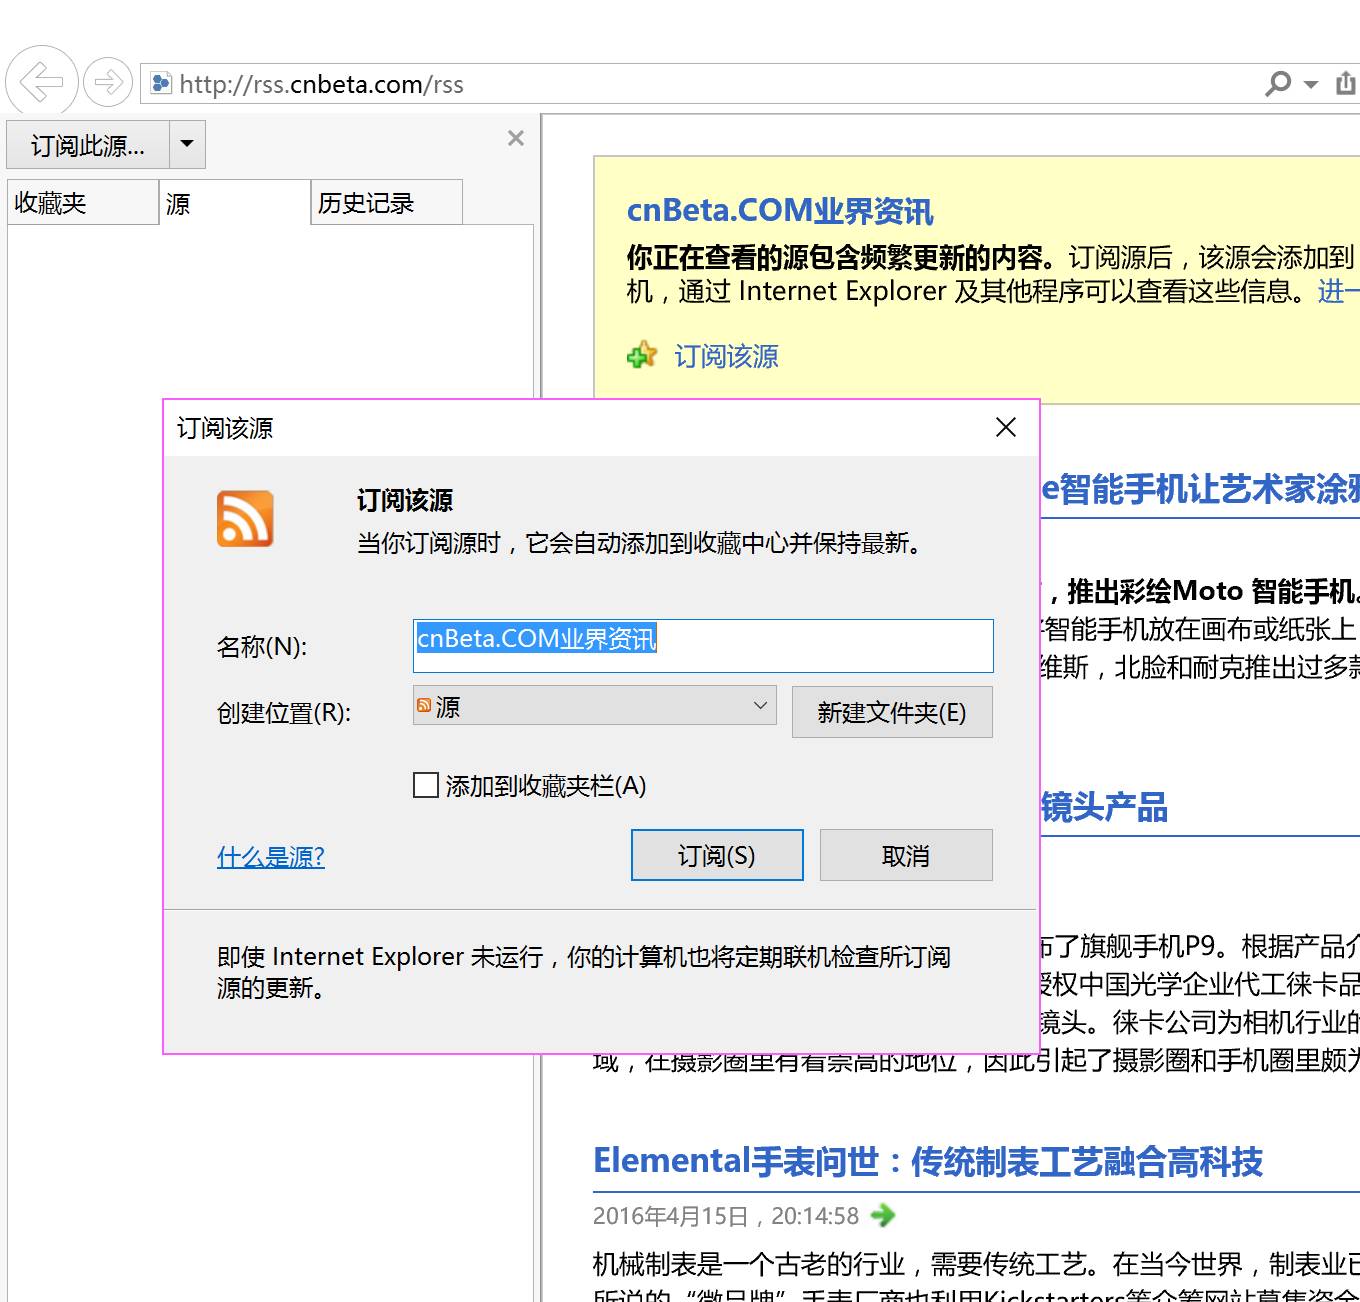Close the favorites center side panel
The width and height of the screenshot is (1360, 1302).
tap(516, 138)
